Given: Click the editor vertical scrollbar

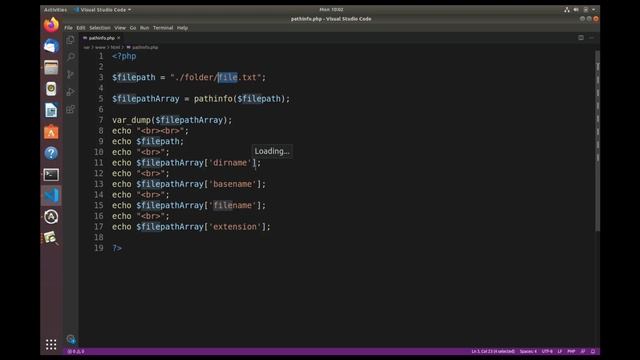Looking at the screenshot, I should pyautogui.click(x=597, y=141).
